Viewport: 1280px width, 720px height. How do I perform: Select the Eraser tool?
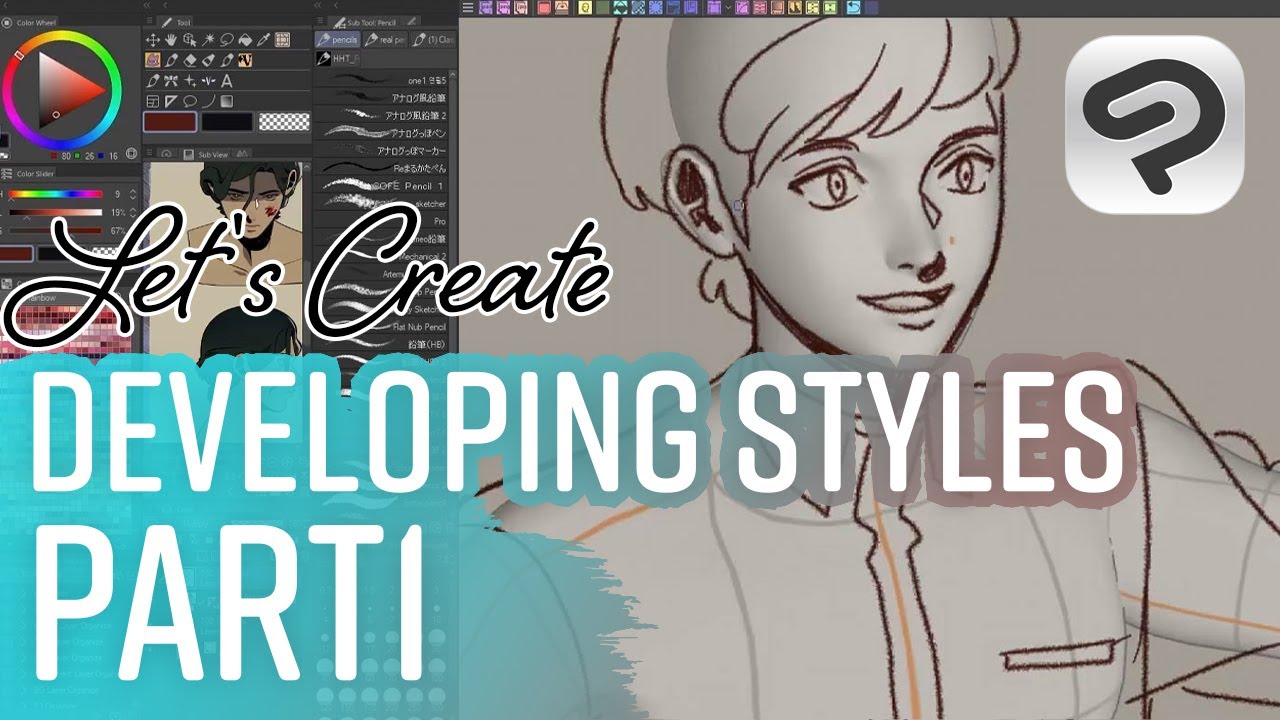[x=190, y=60]
